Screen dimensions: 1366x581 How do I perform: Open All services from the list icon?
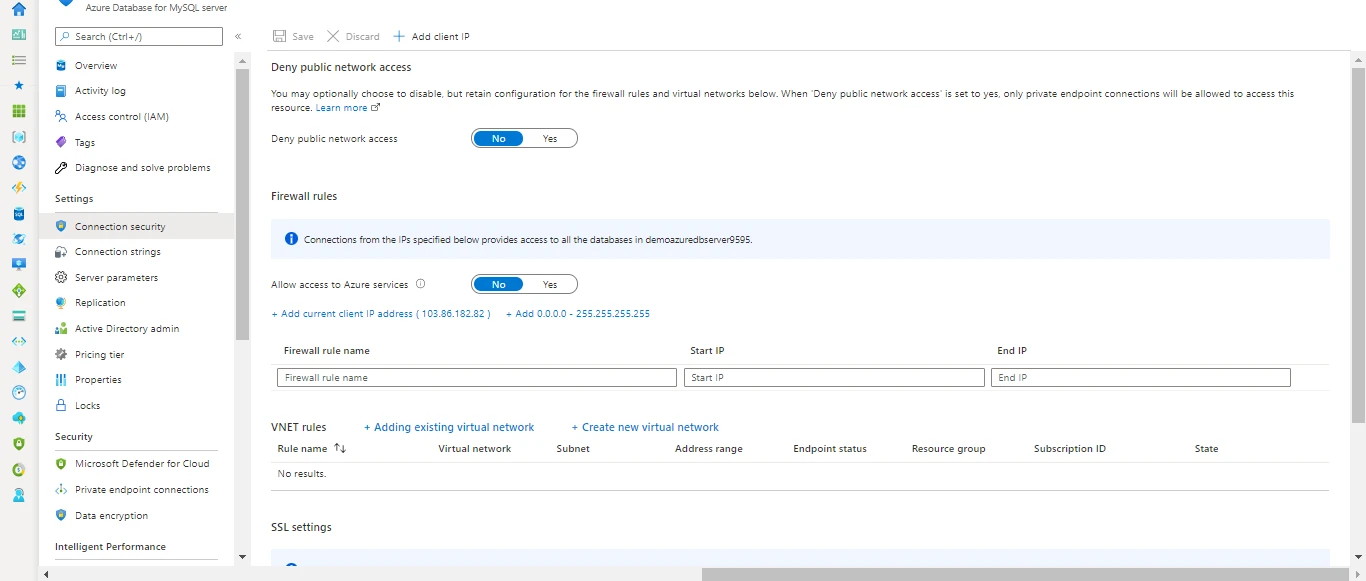[x=17, y=60]
